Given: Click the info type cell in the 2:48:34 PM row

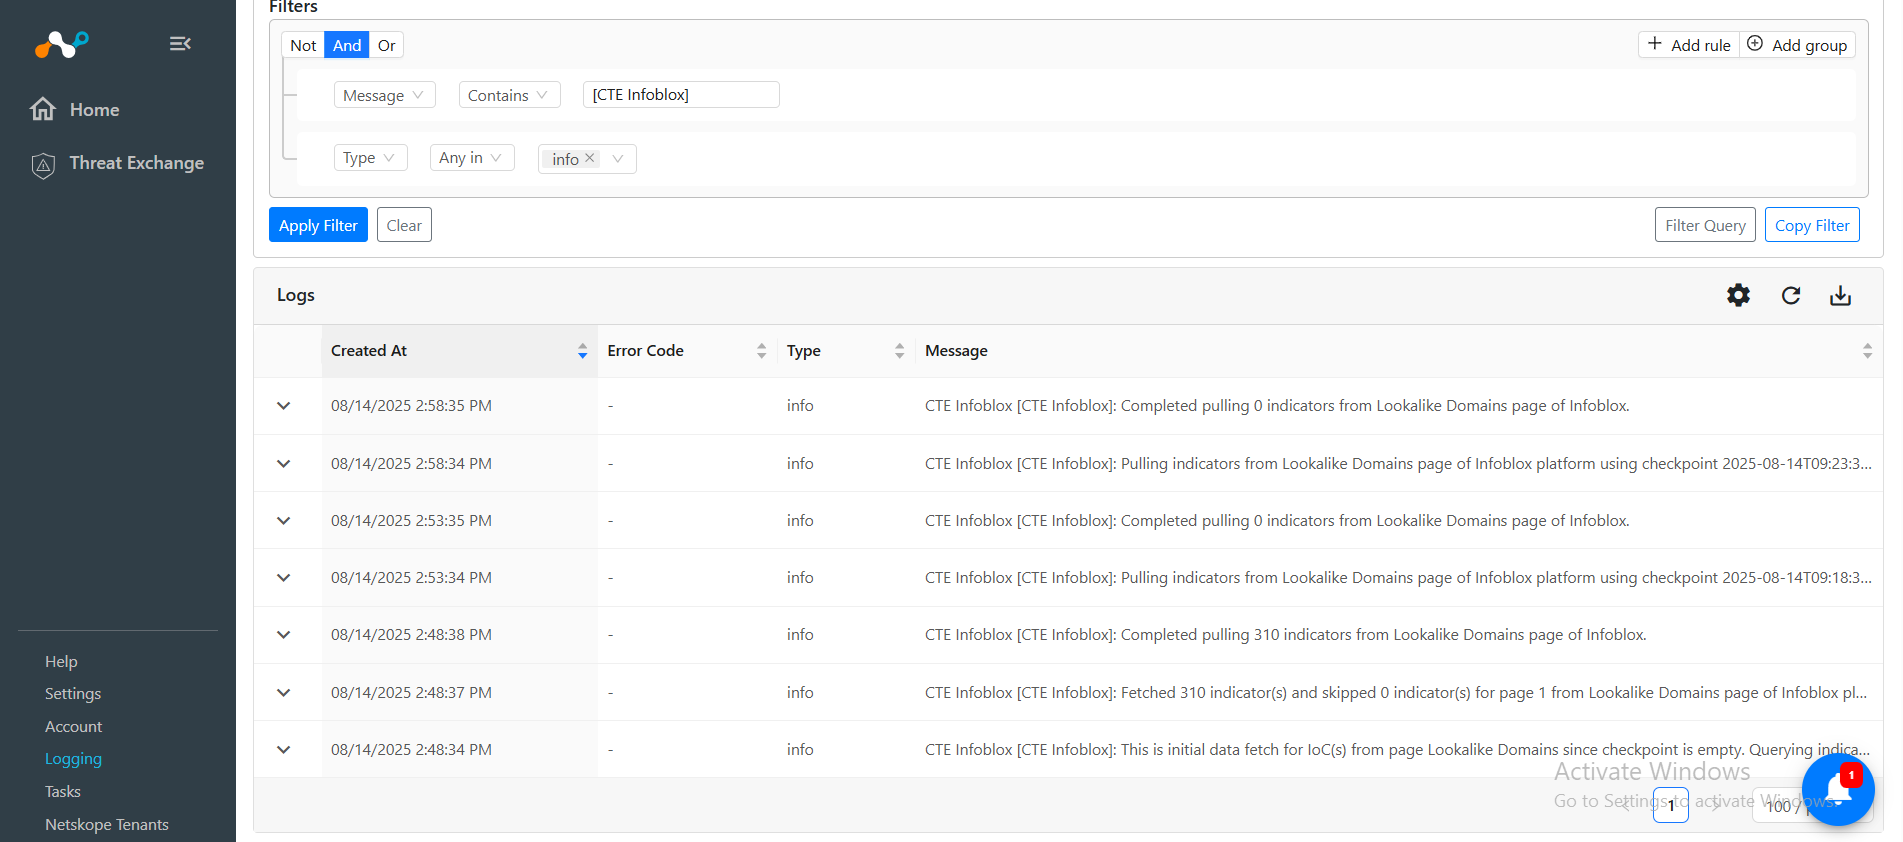Looking at the screenshot, I should pos(800,750).
